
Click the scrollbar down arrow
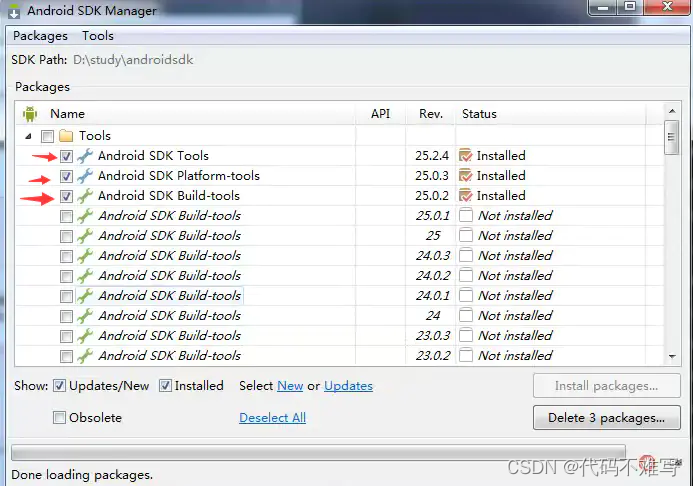(672, 356)
